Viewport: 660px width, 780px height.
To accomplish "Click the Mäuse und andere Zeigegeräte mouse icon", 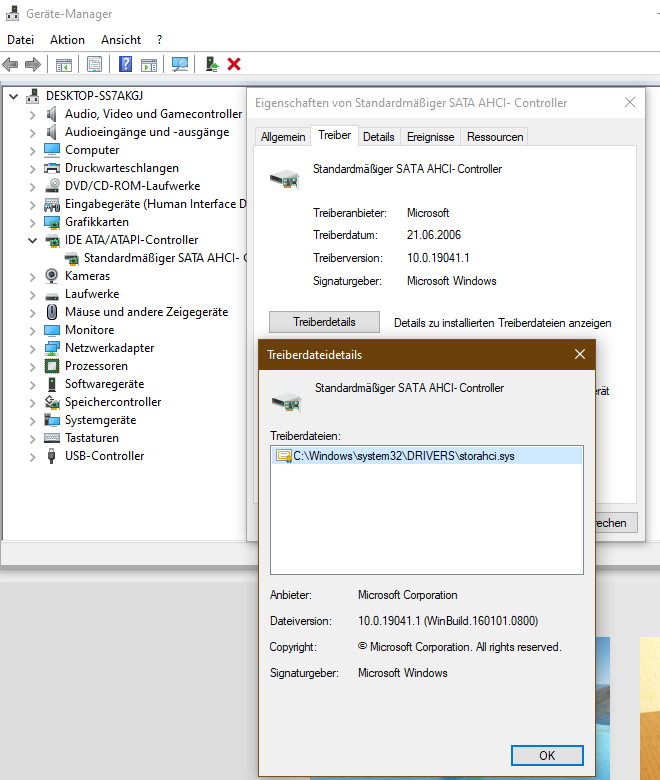I will (52, 312).
